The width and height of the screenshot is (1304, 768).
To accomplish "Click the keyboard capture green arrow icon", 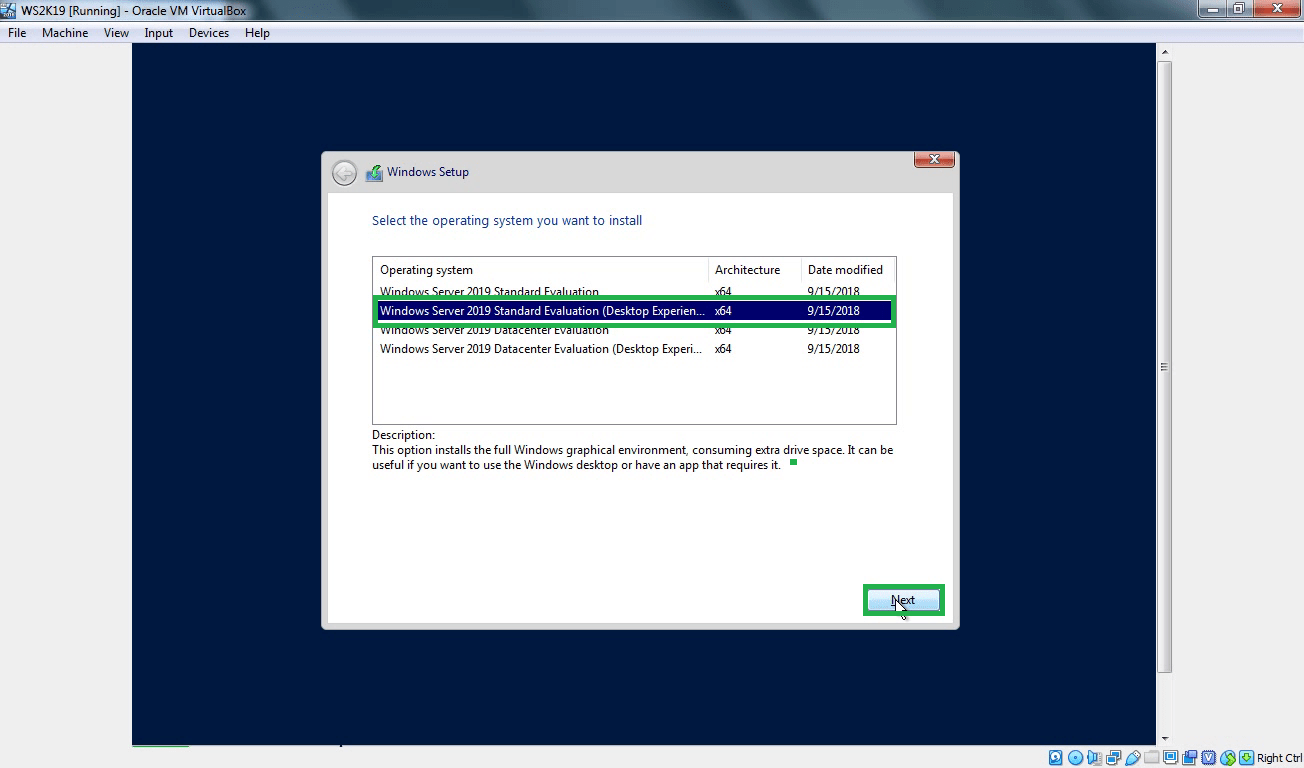I will pos(1246,757).
